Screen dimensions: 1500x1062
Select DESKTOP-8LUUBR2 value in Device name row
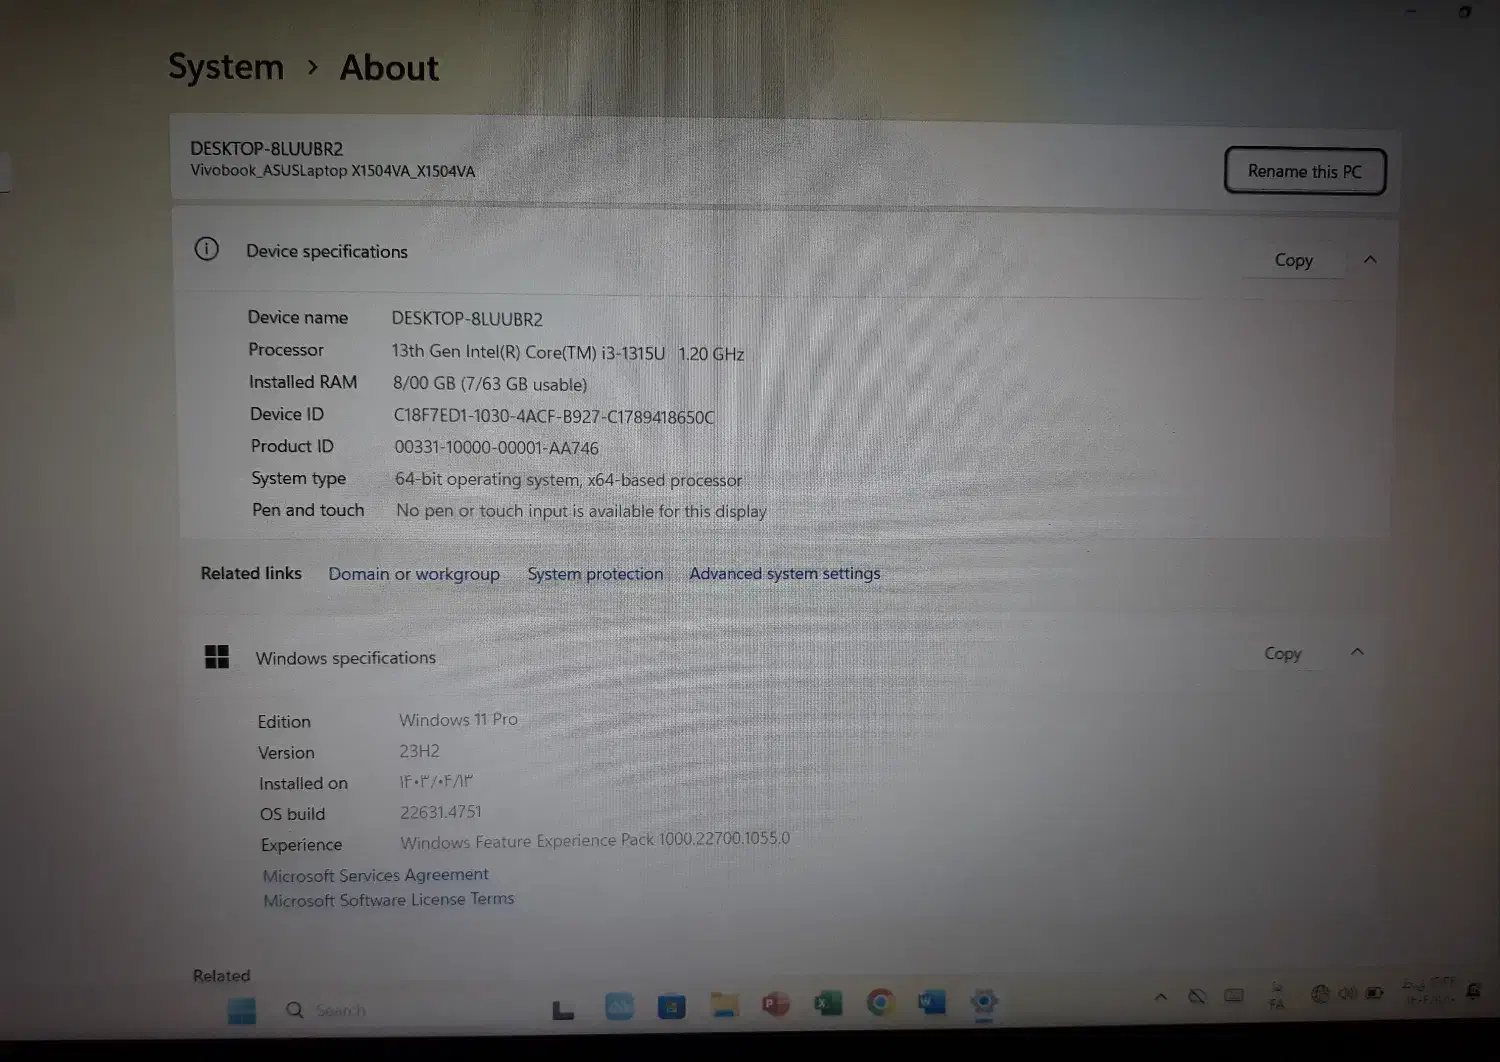[x=467, y=319]
